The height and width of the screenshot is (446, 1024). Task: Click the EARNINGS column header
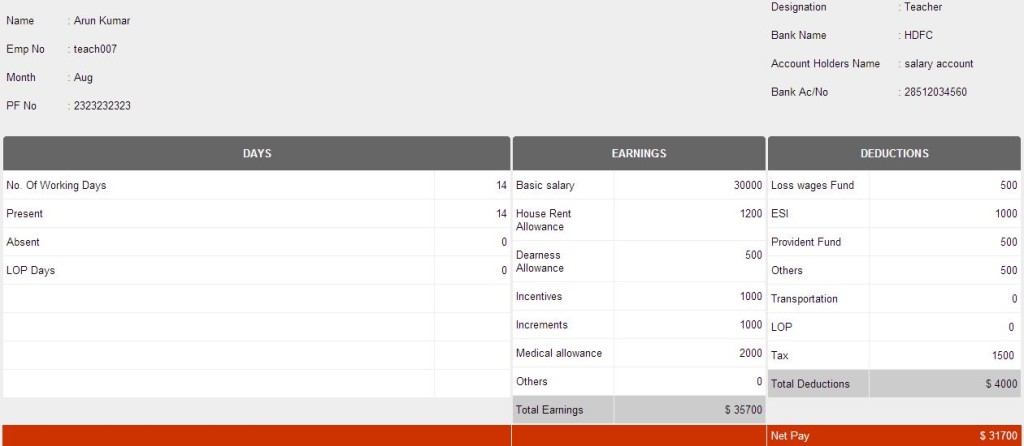[x=639, y=153]
